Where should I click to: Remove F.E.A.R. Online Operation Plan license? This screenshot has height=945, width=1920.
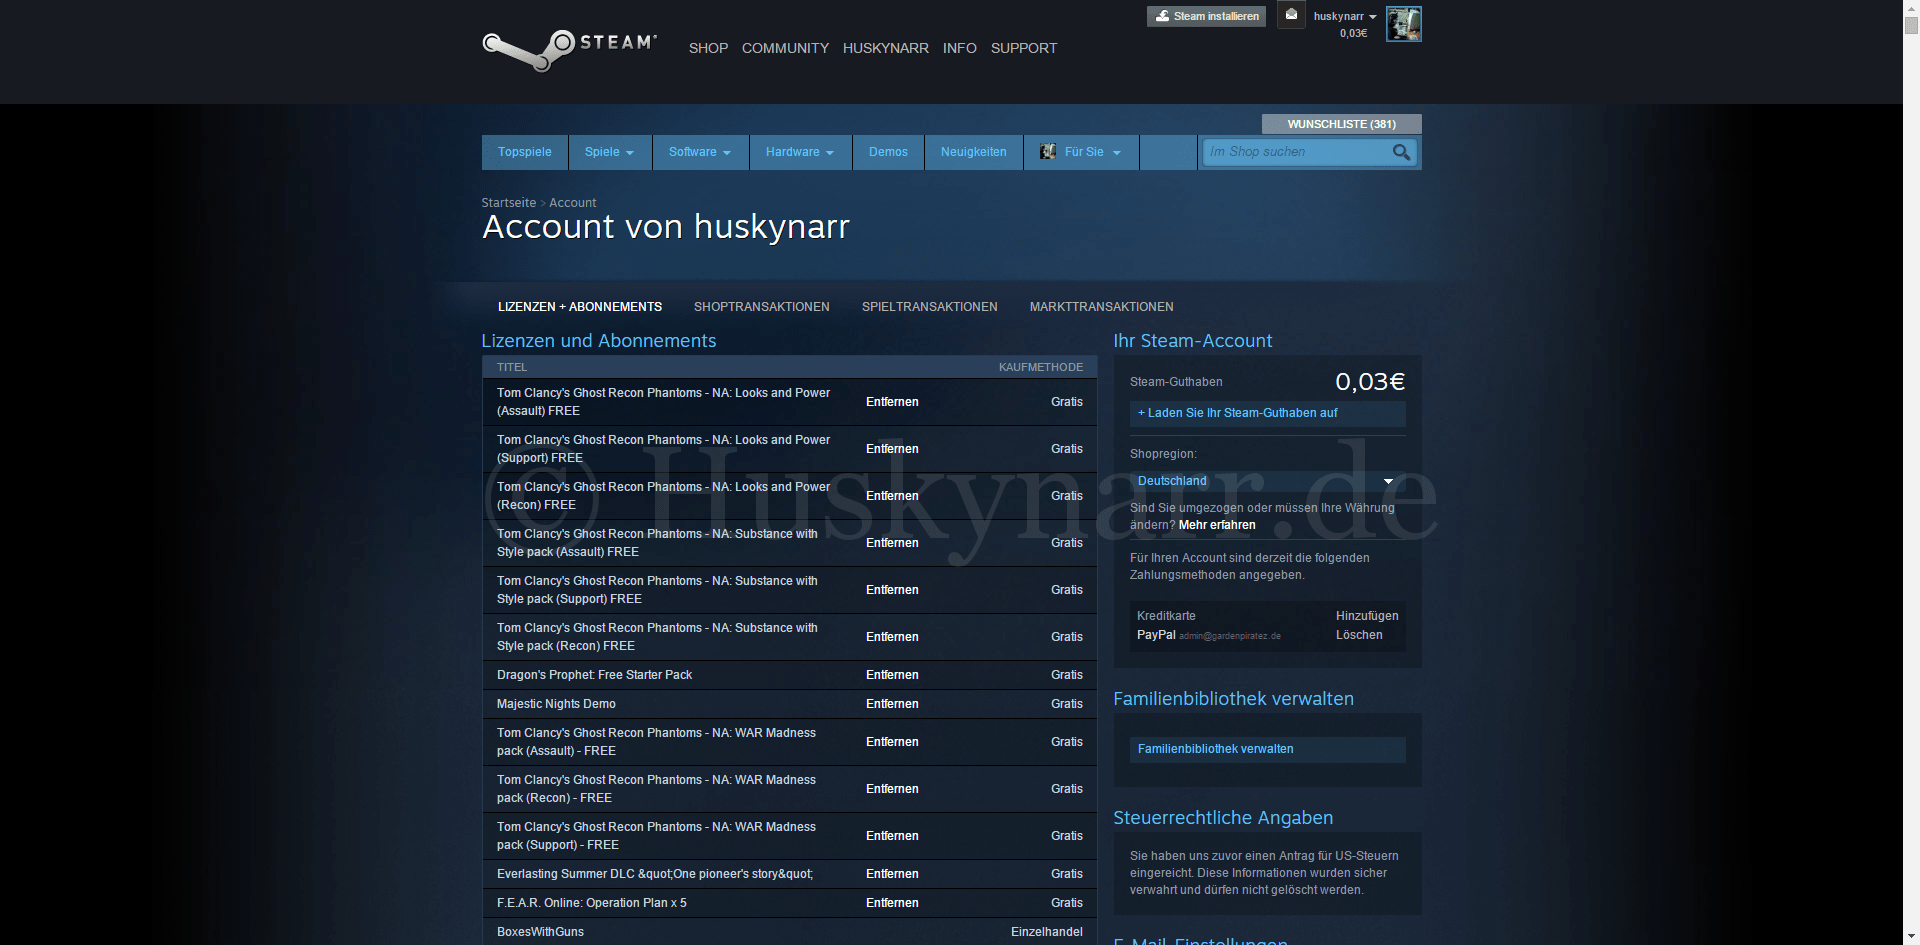(x=892, y=903)
